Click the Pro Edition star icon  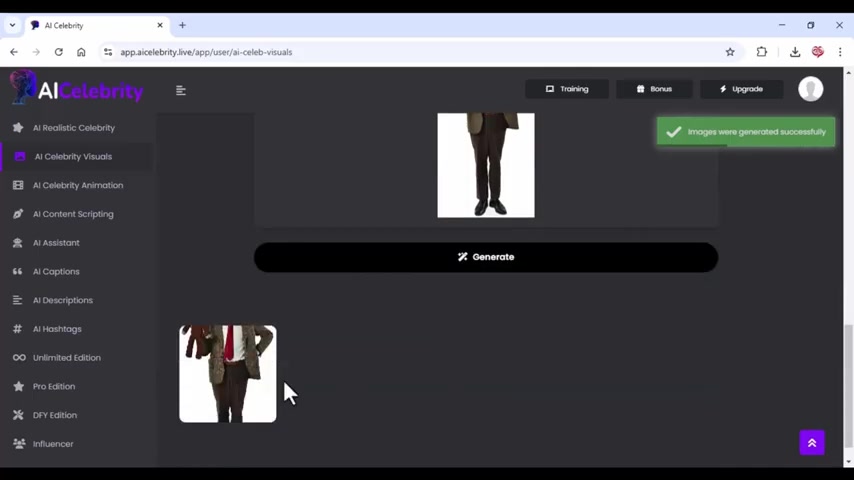point(19,386)
